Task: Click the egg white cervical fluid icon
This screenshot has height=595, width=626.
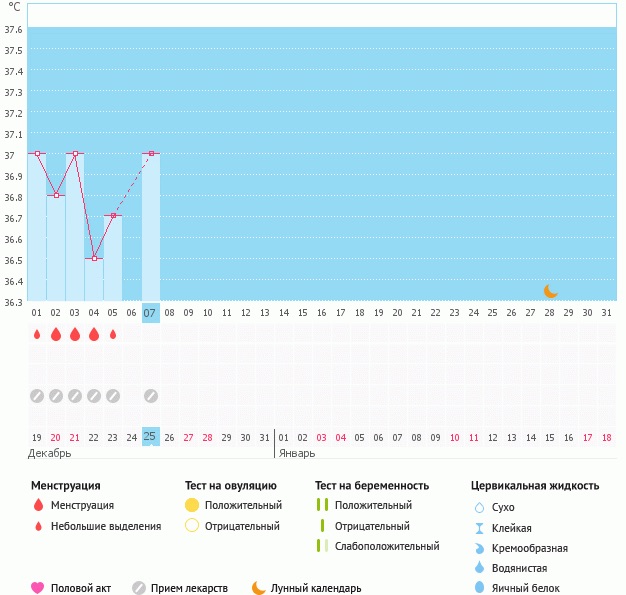Action: 478,588
